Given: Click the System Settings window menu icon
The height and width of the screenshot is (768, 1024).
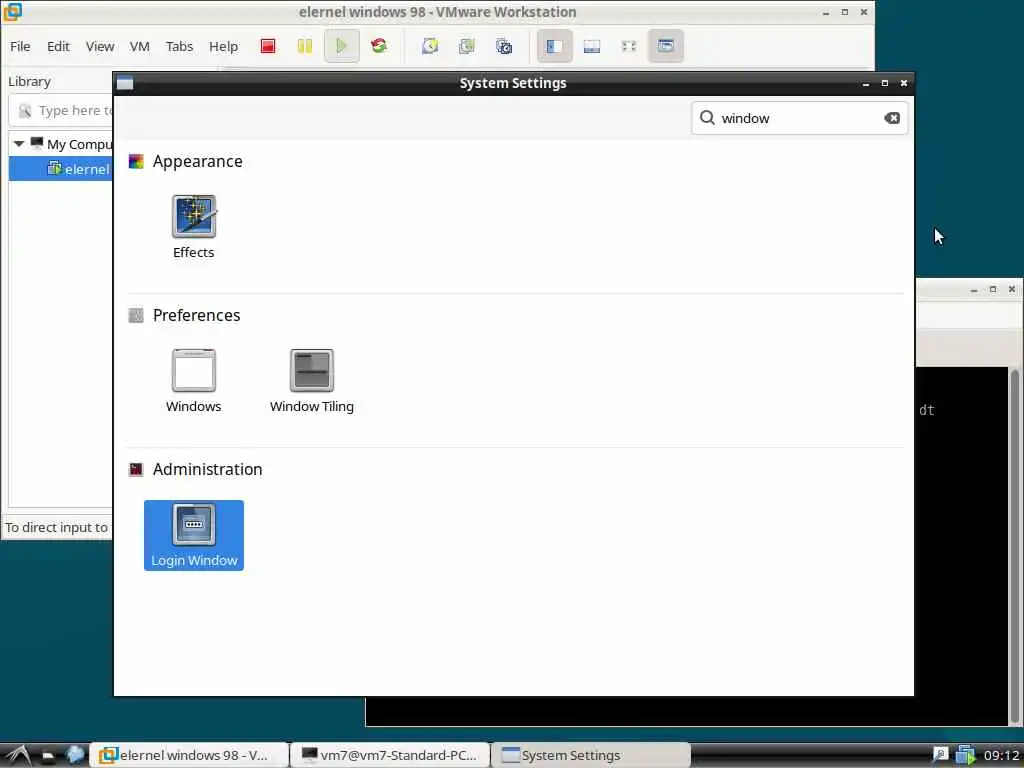Looking at the screenshot, I should coord(125,83).
